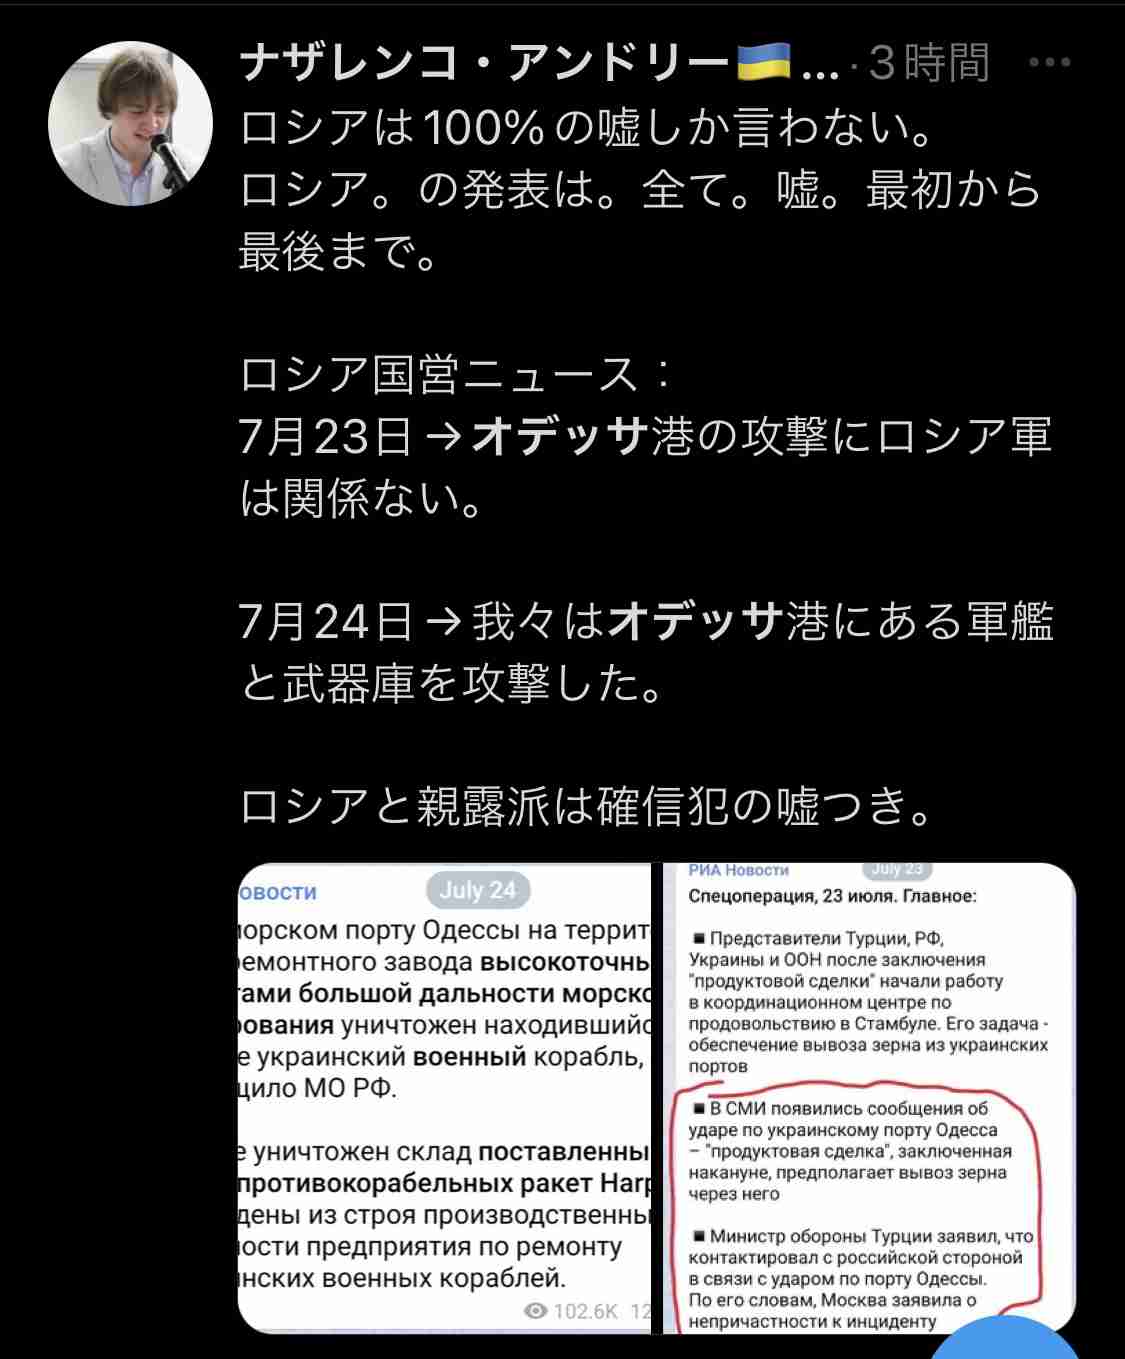Tap bold オデッサ in the 7月24日 line
Viewport: 1125px width, 1359px height.
(x=694, y=622)
